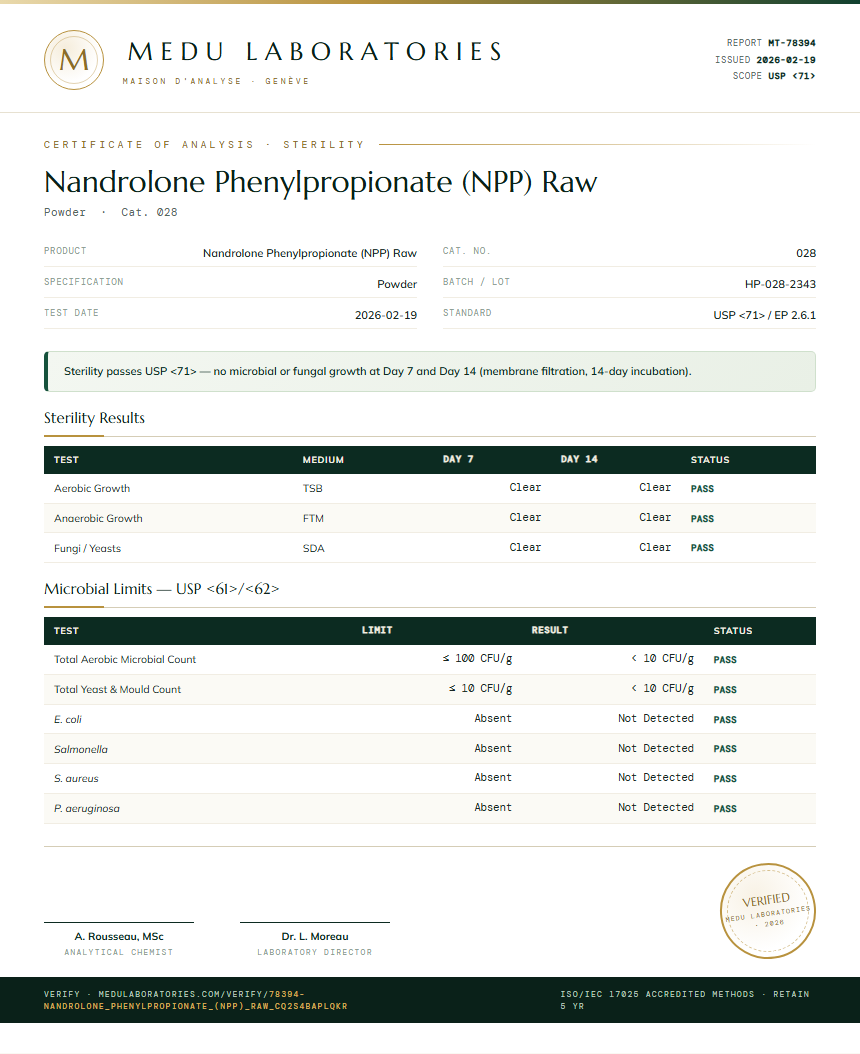Click the Cat. No. value 028
This screenshot has height=1054, width=860.
pos(806,253)
